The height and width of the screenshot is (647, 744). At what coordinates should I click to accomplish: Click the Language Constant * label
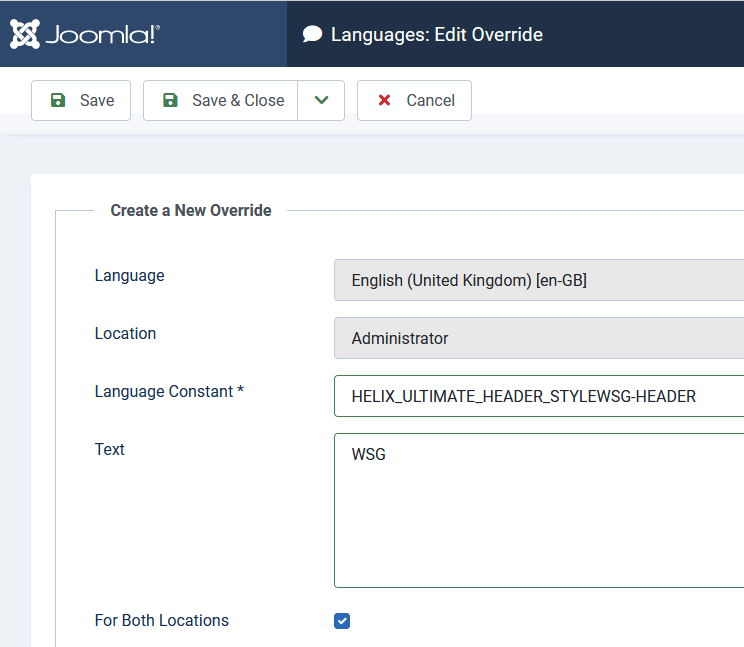(x=169, y=391)
